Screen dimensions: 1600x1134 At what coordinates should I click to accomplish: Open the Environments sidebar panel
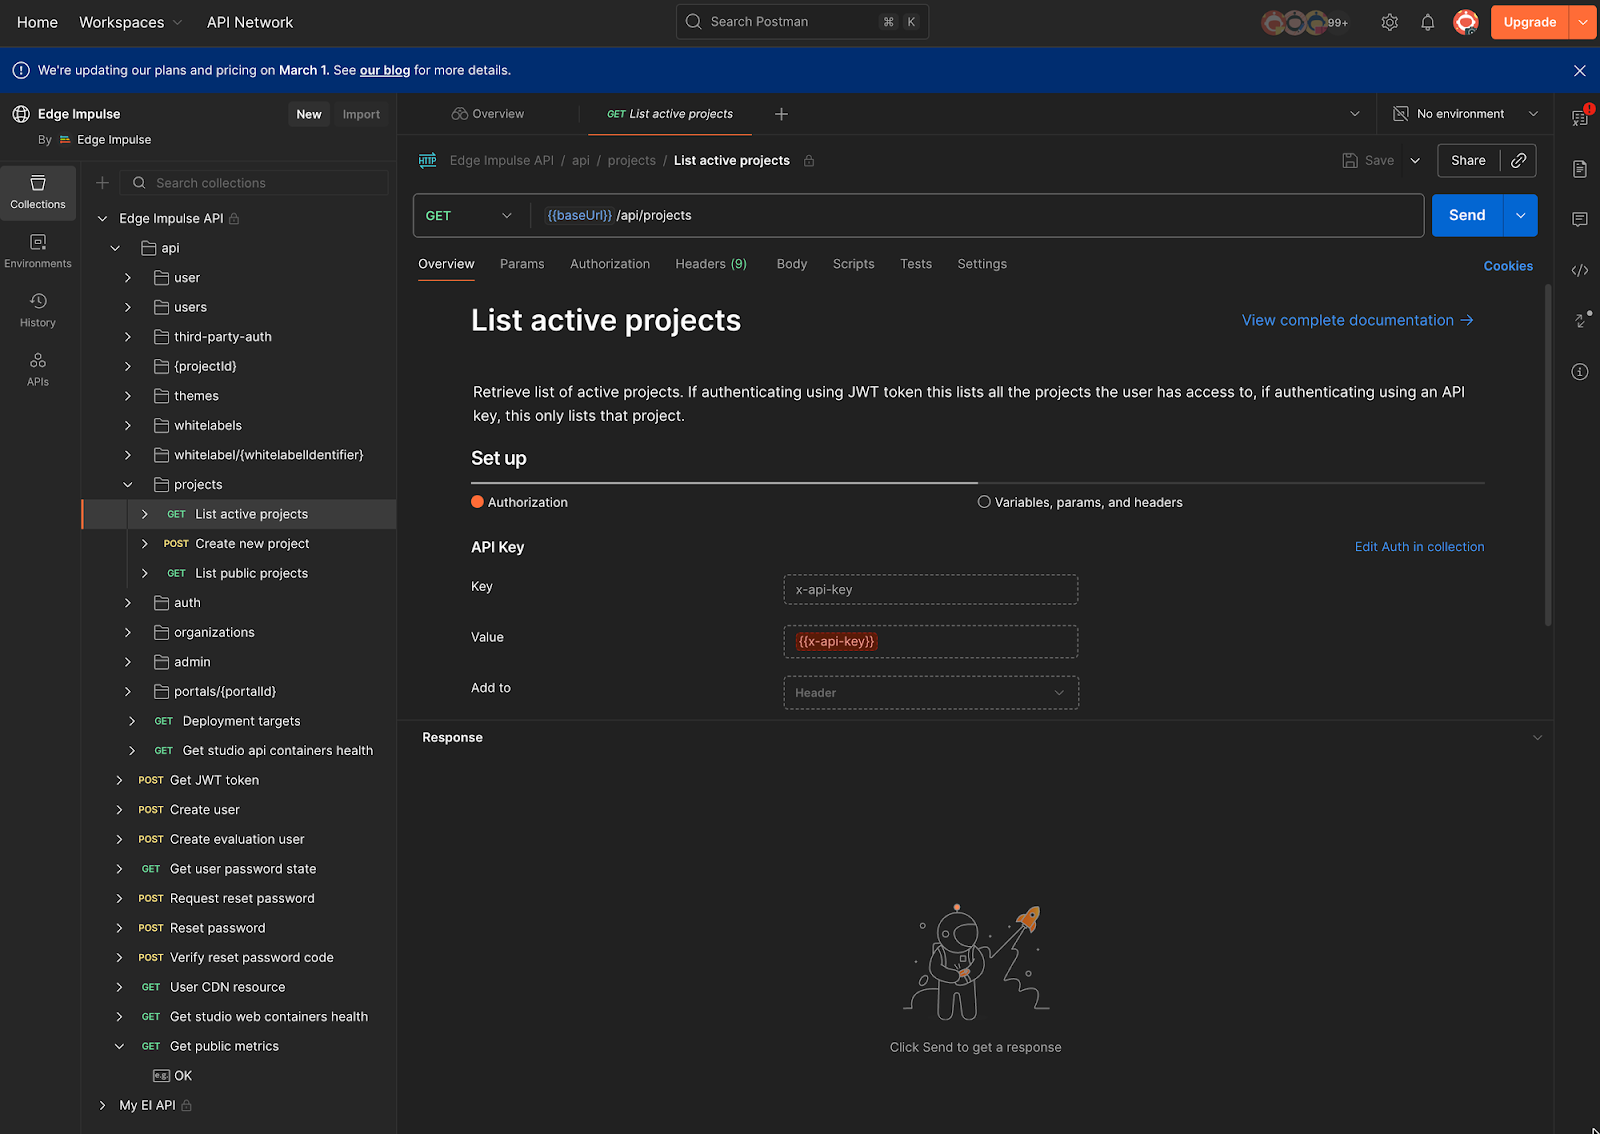[x=38, y=251]
